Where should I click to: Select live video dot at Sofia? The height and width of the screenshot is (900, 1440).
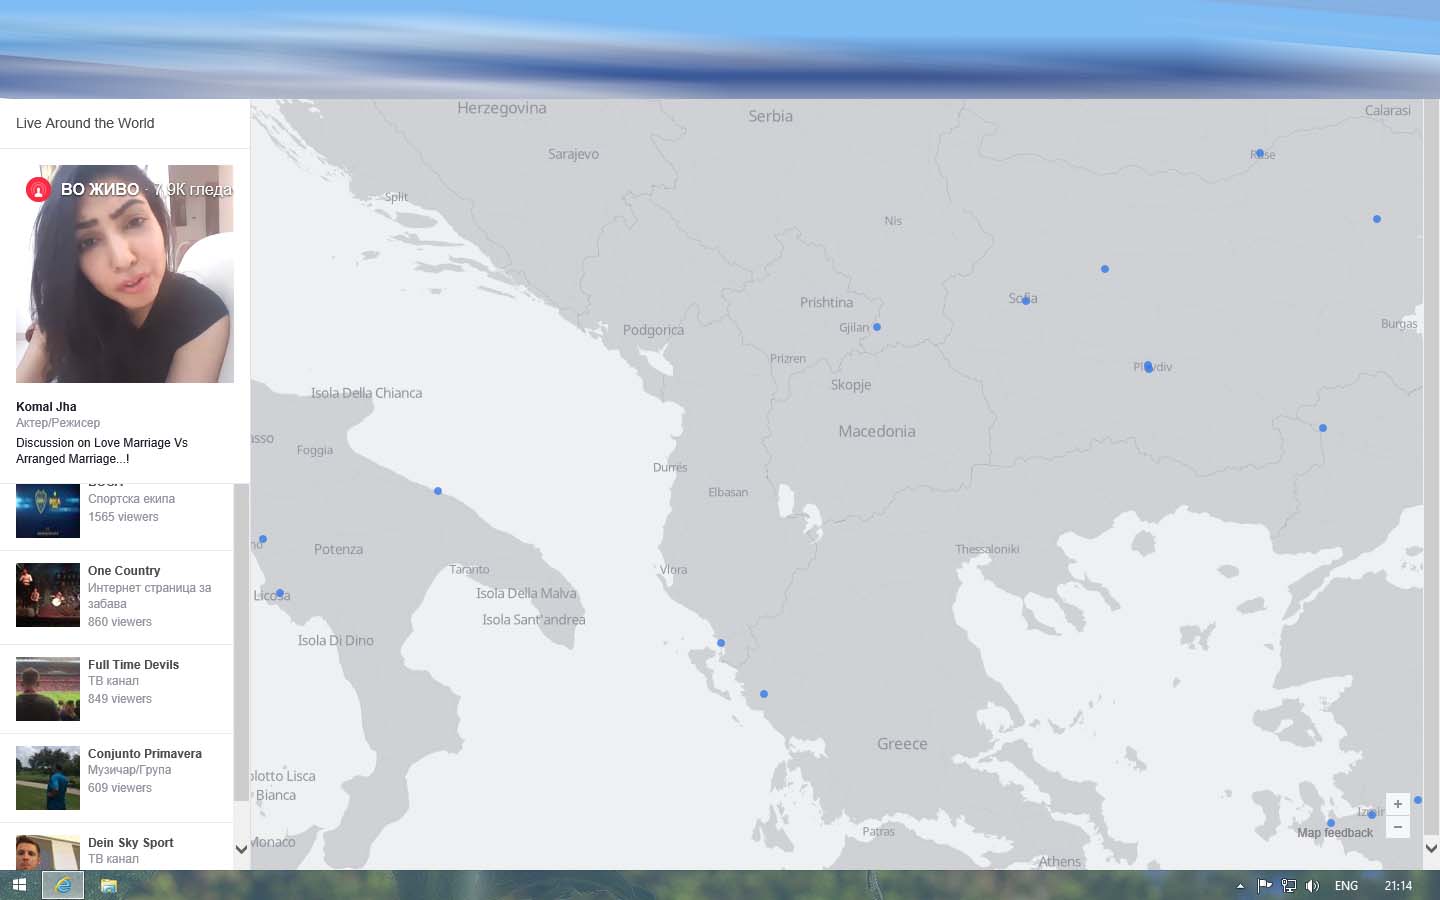click(x=1025, y=300)
